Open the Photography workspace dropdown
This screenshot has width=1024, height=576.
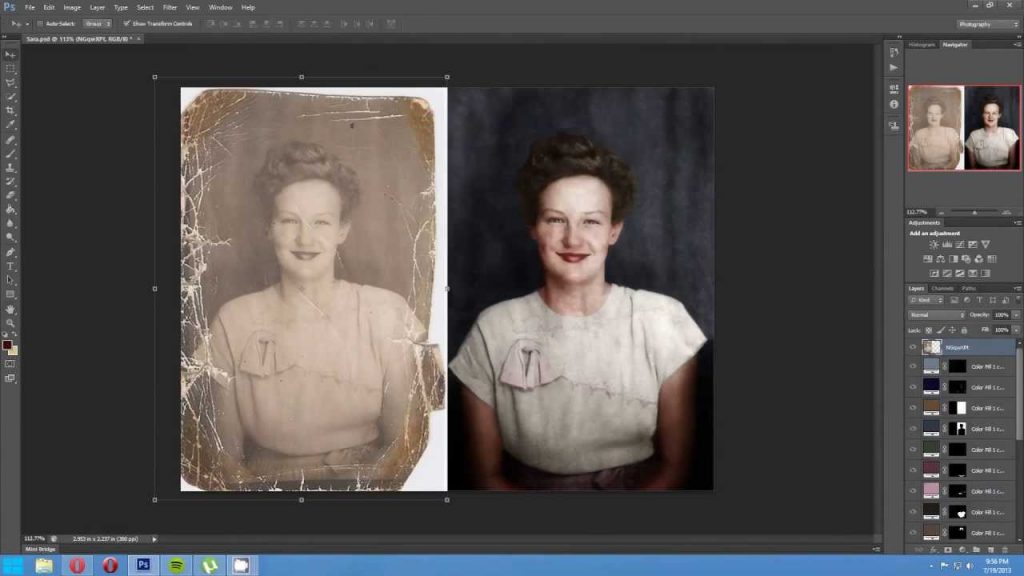[988, 24]
